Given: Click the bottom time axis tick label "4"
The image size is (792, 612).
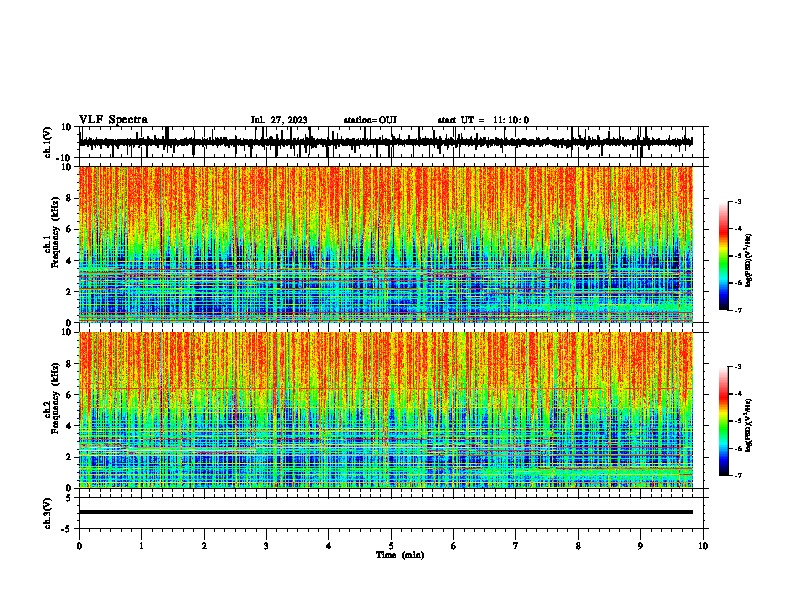Looking at the screenshot, I should [x=329, y=546].
